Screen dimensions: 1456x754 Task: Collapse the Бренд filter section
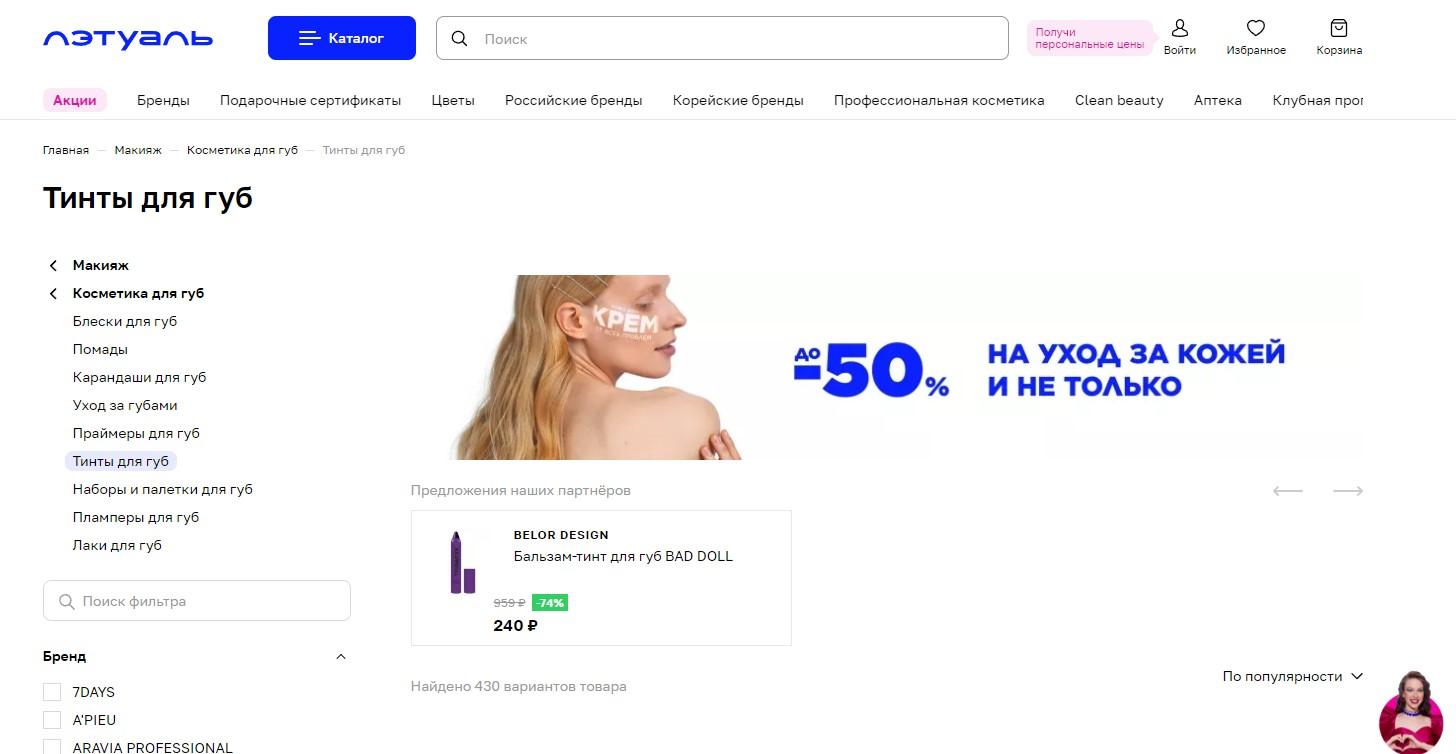[x=341, y=657]
